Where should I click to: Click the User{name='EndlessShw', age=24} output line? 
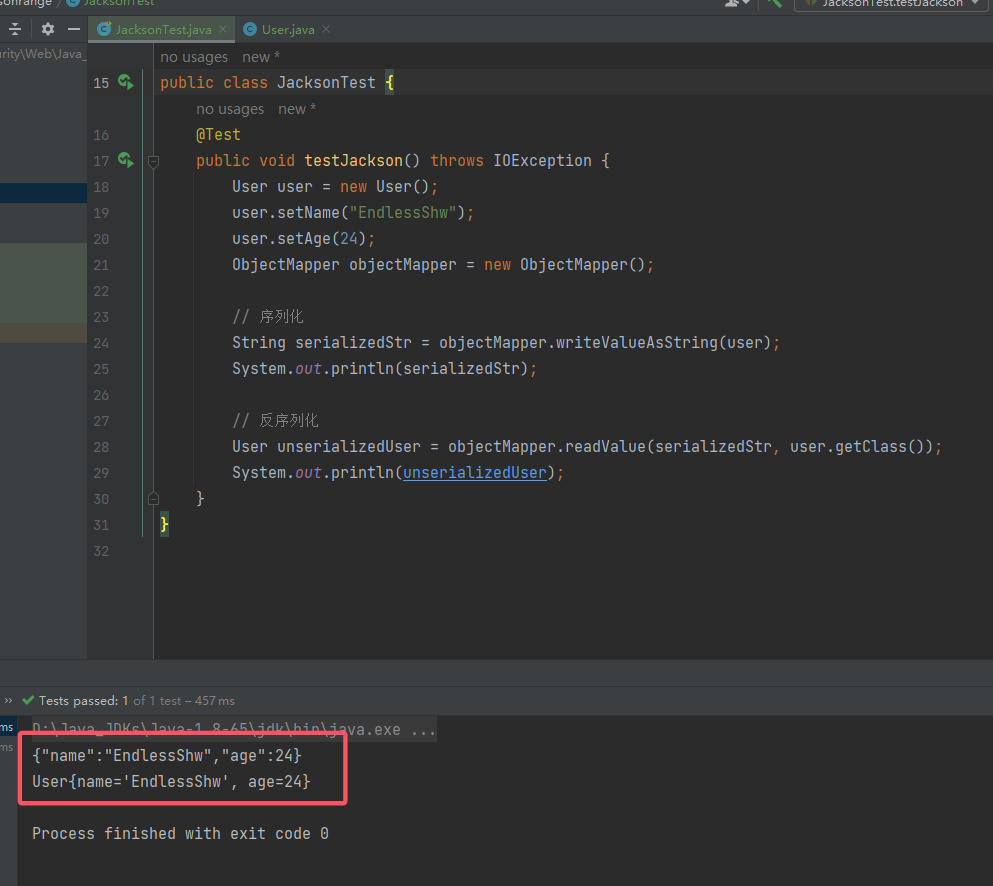(172, 782)
